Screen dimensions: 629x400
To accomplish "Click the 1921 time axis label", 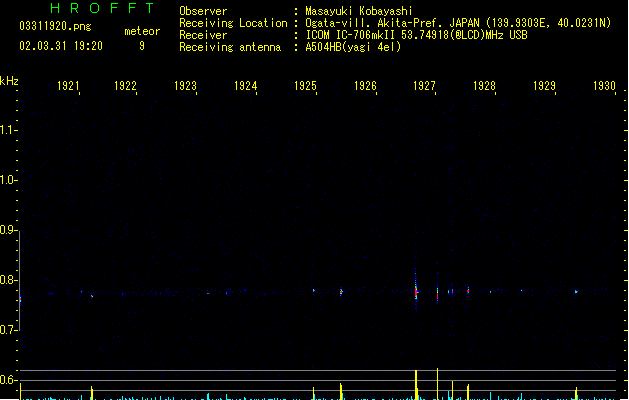I will 68,86.
